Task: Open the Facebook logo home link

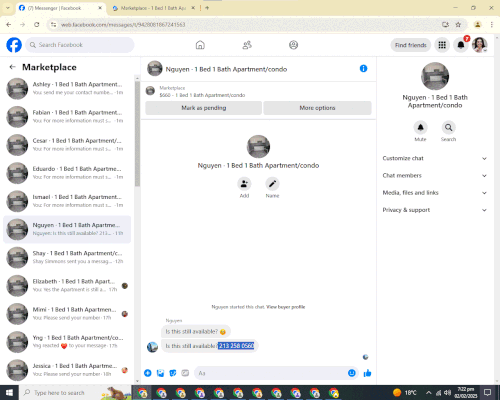Action: pyautogui.click(x=14, y=45)
